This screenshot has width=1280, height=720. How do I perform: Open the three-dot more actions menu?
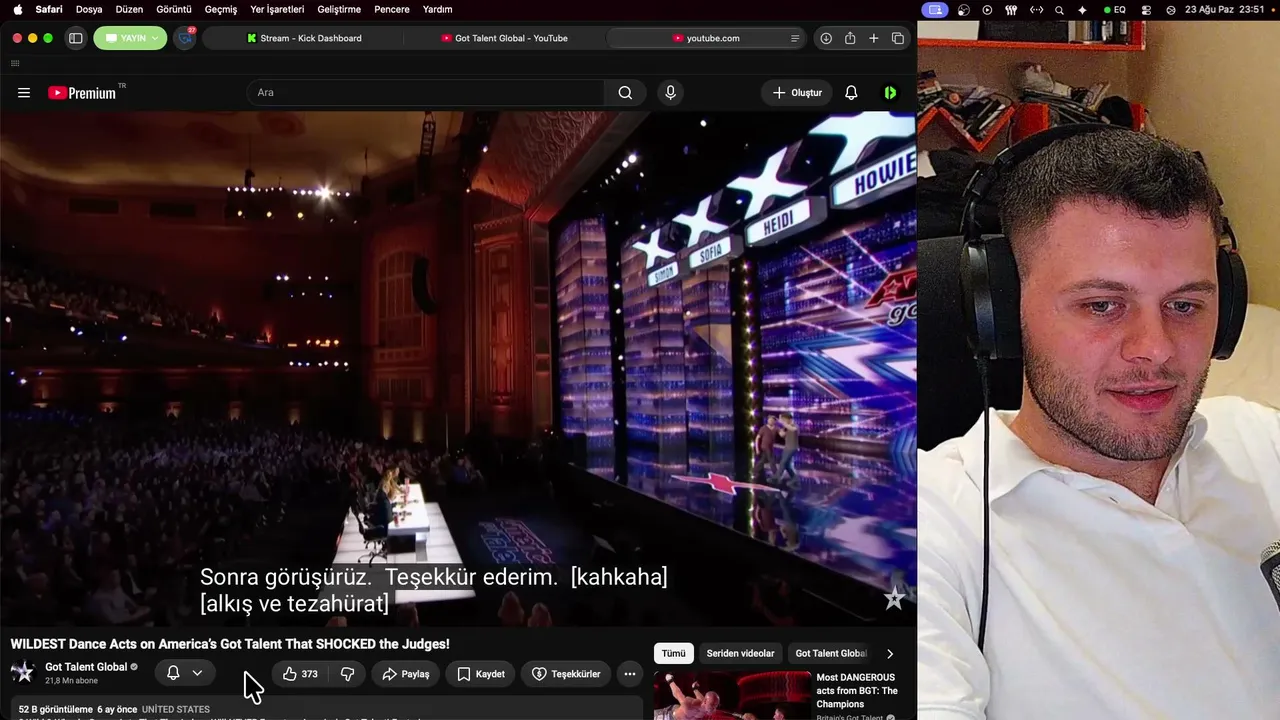[630, 674]
